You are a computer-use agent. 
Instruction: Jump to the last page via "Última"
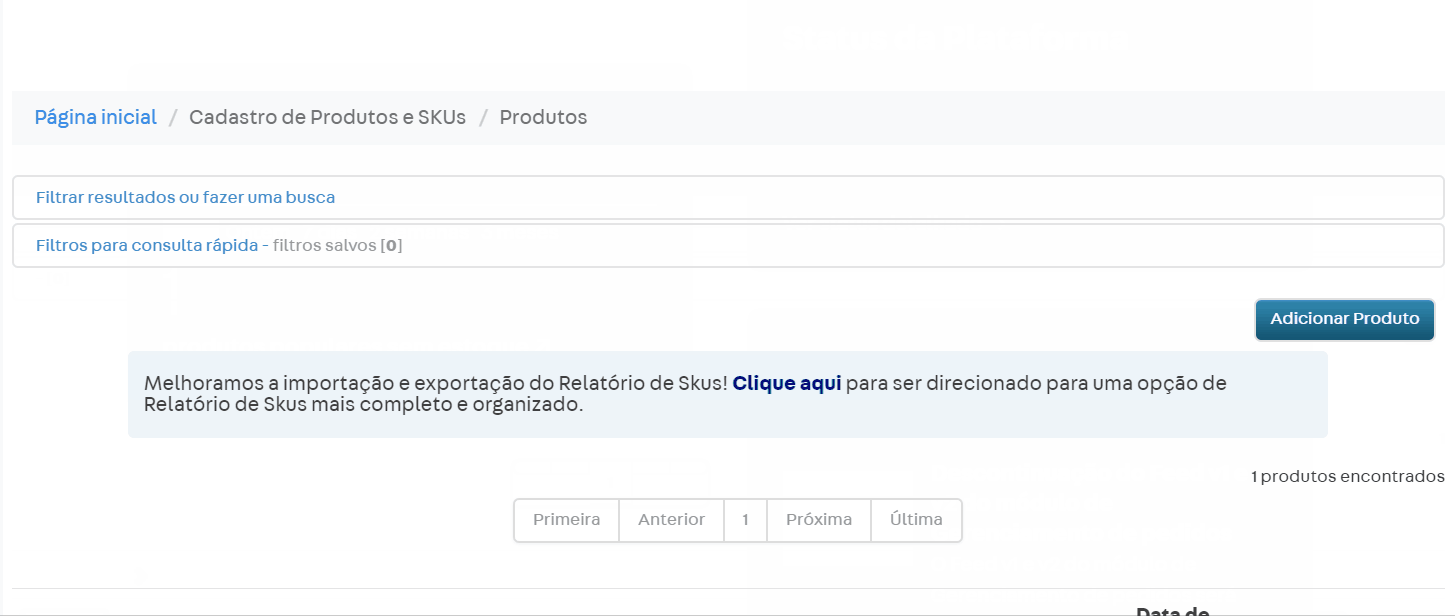(x=915, y=520)
